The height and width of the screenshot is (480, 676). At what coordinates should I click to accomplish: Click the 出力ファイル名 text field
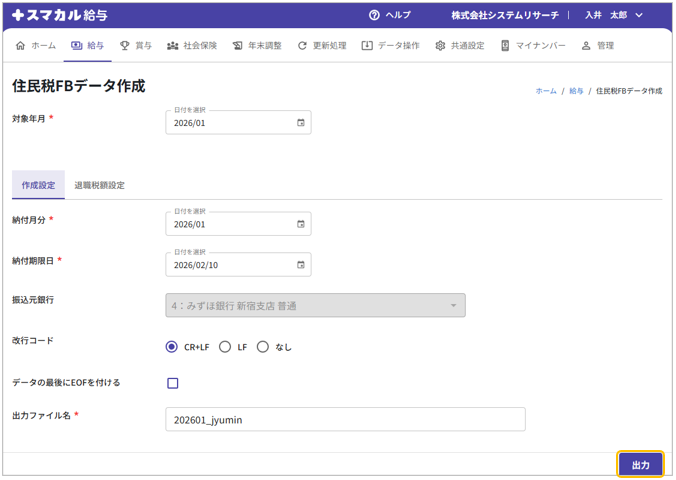click(345, 420)
